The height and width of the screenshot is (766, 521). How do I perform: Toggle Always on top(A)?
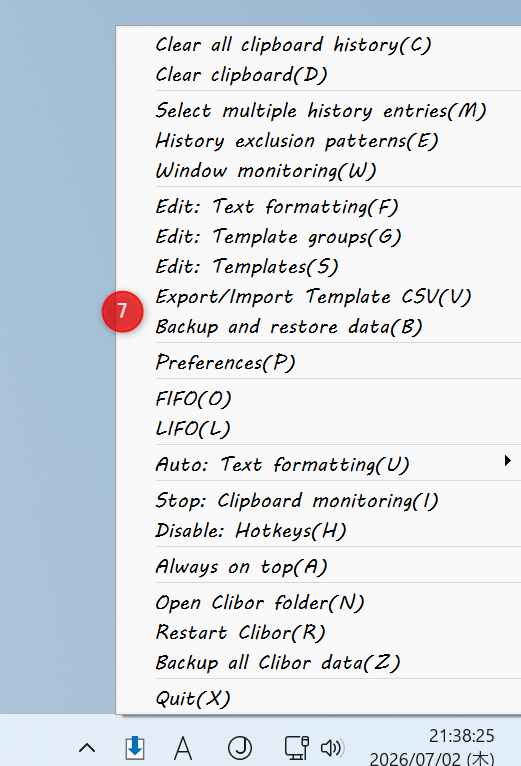point(319,566)
